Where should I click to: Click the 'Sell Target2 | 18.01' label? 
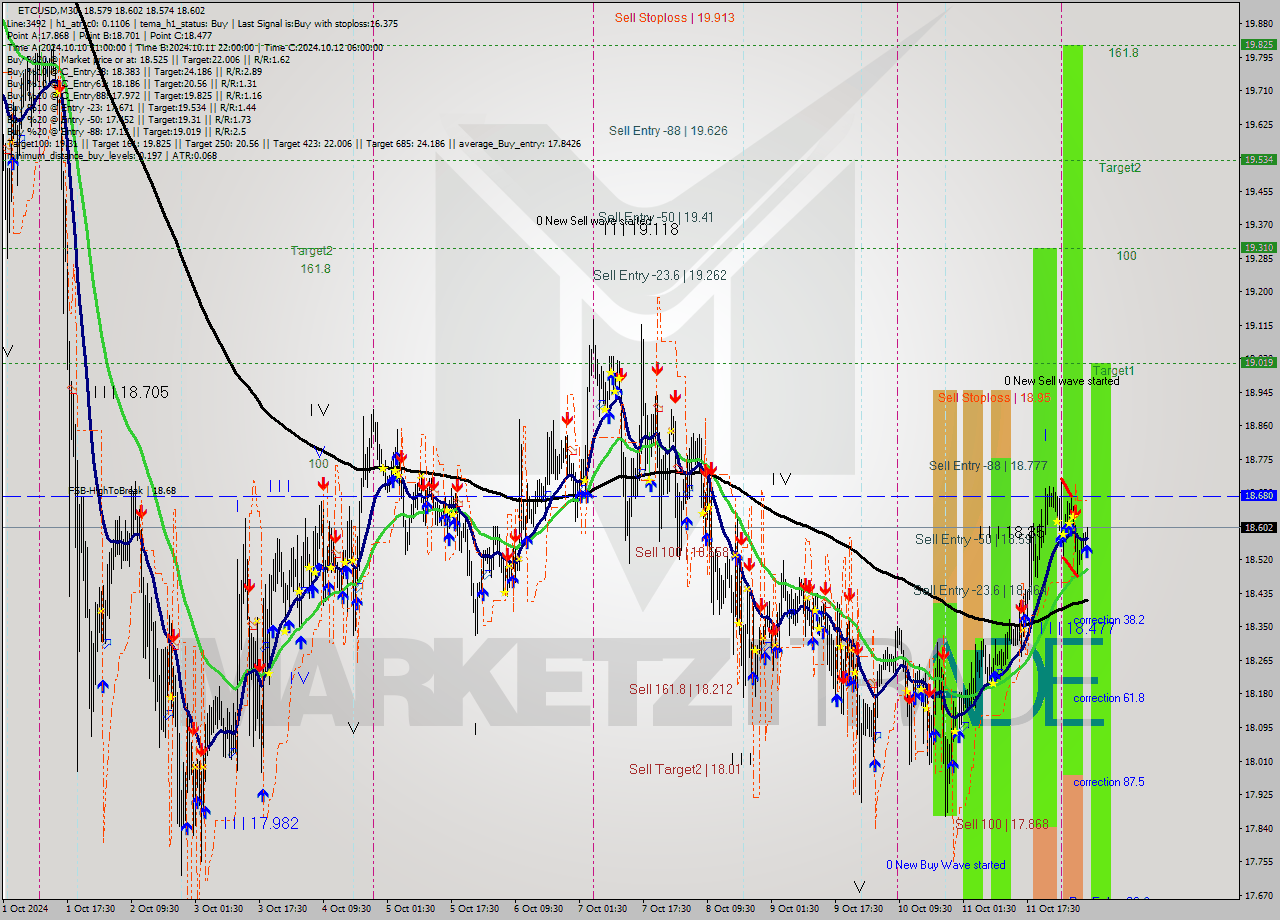(x=685, y=769)
